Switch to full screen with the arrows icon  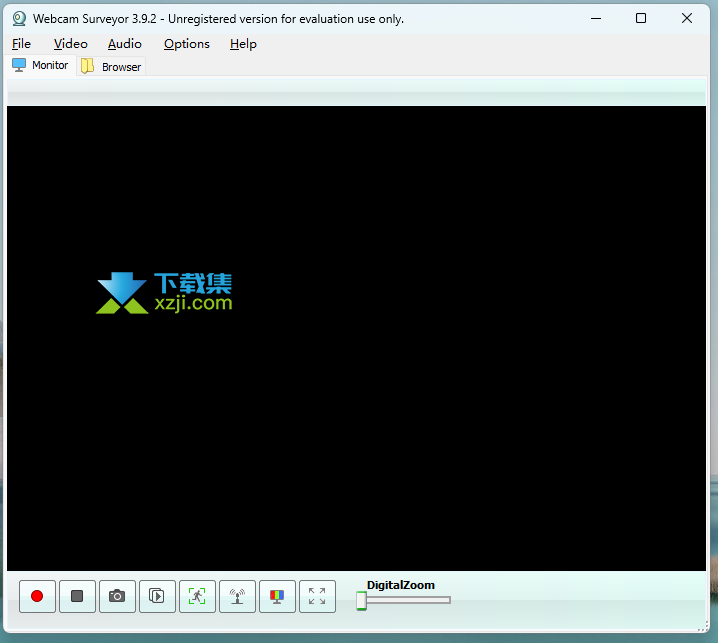pyautogui.click(x=317, y=596)
